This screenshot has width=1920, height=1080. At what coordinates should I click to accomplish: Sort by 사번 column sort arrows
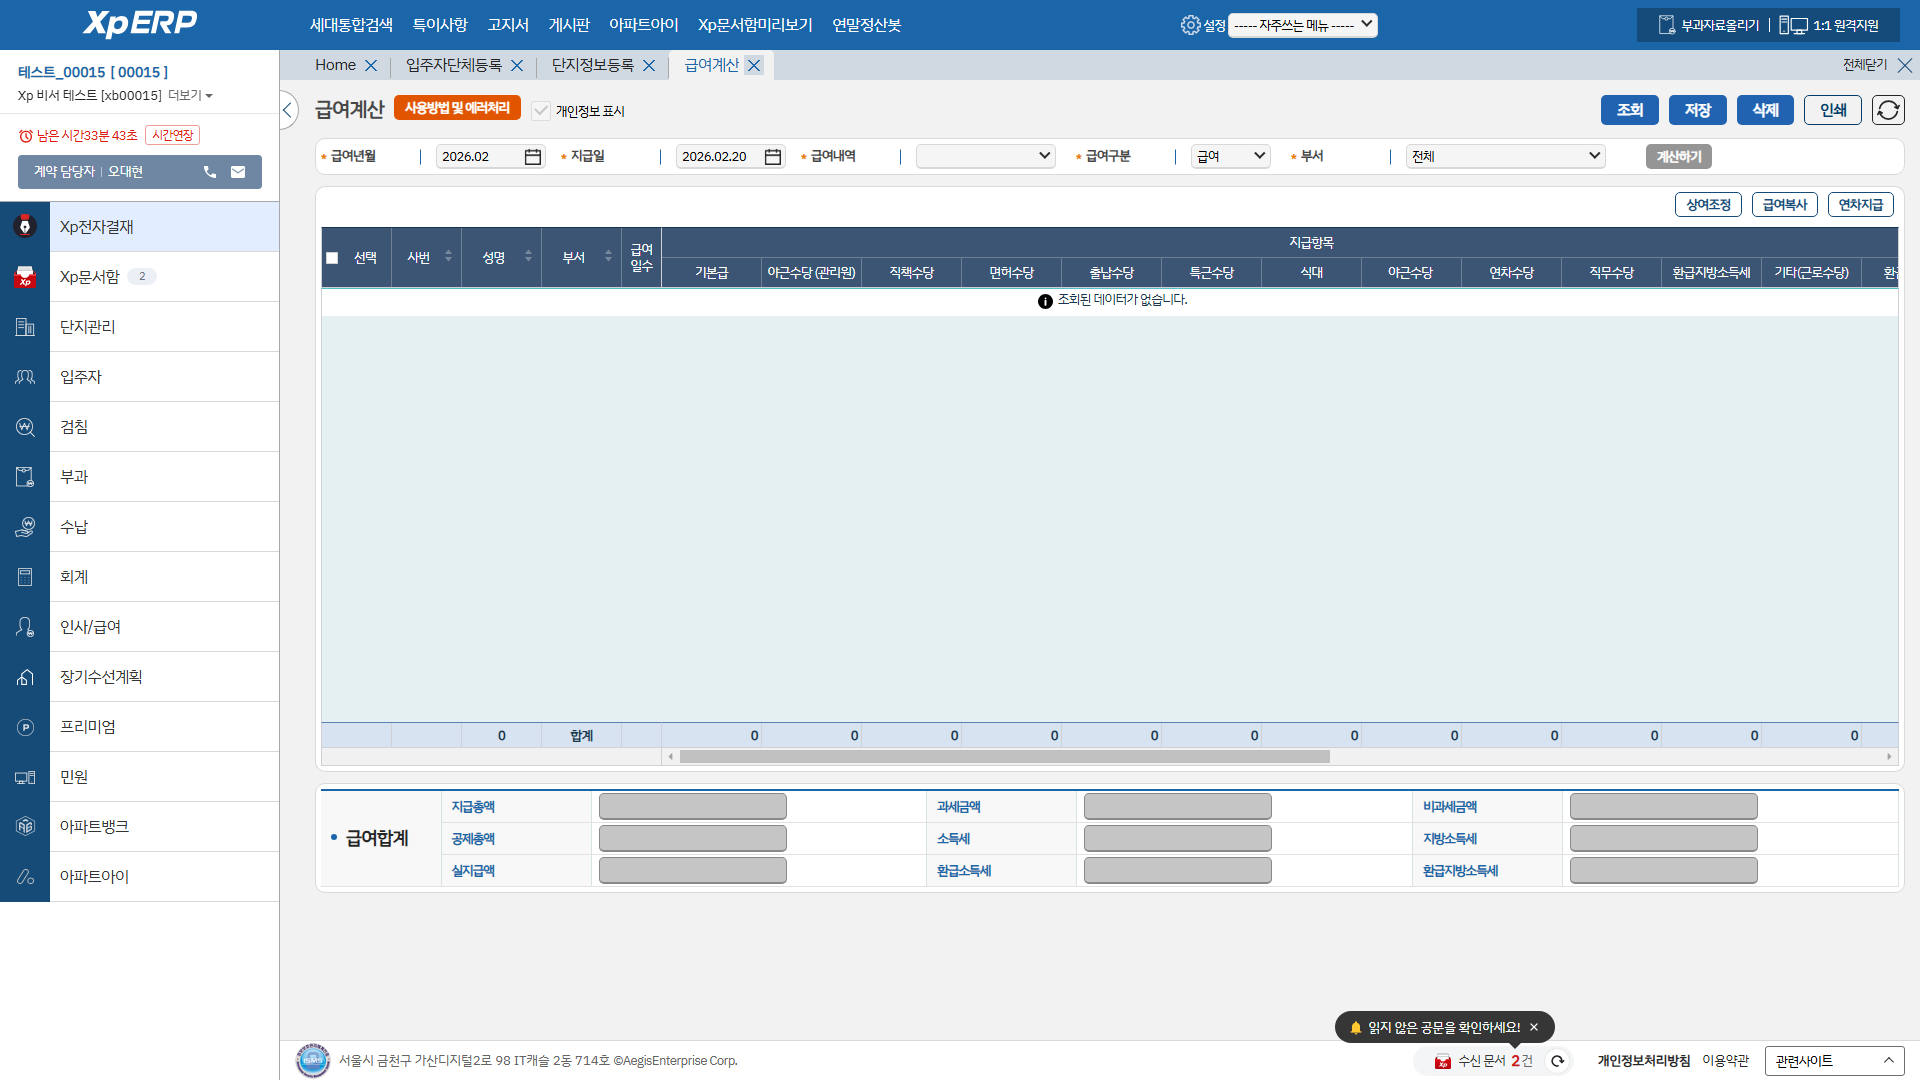448,257
